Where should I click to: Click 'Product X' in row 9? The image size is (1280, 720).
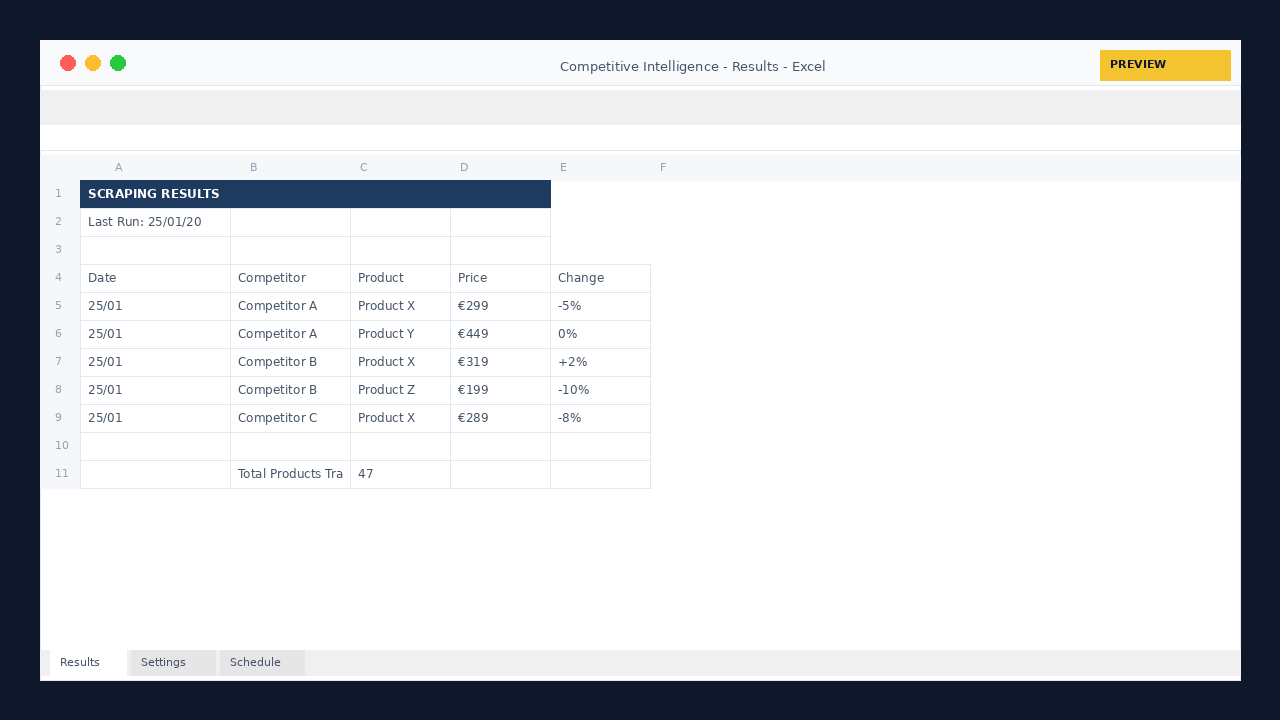point(400,418)
